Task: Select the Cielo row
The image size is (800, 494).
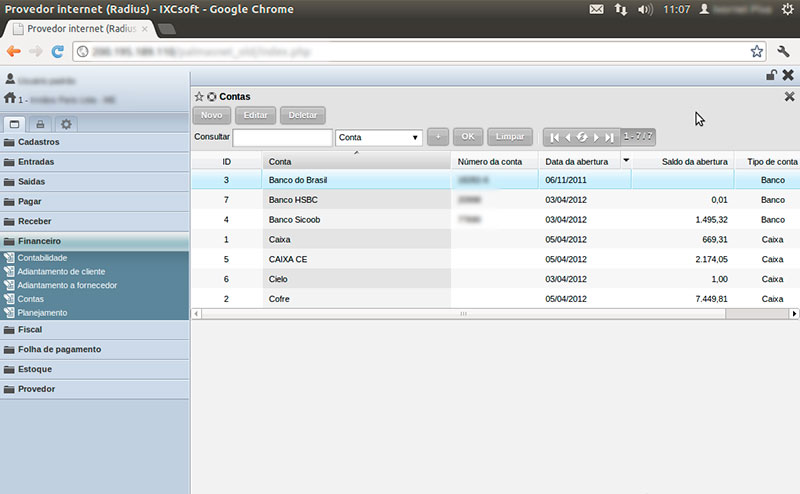Action: coord(495,279)
